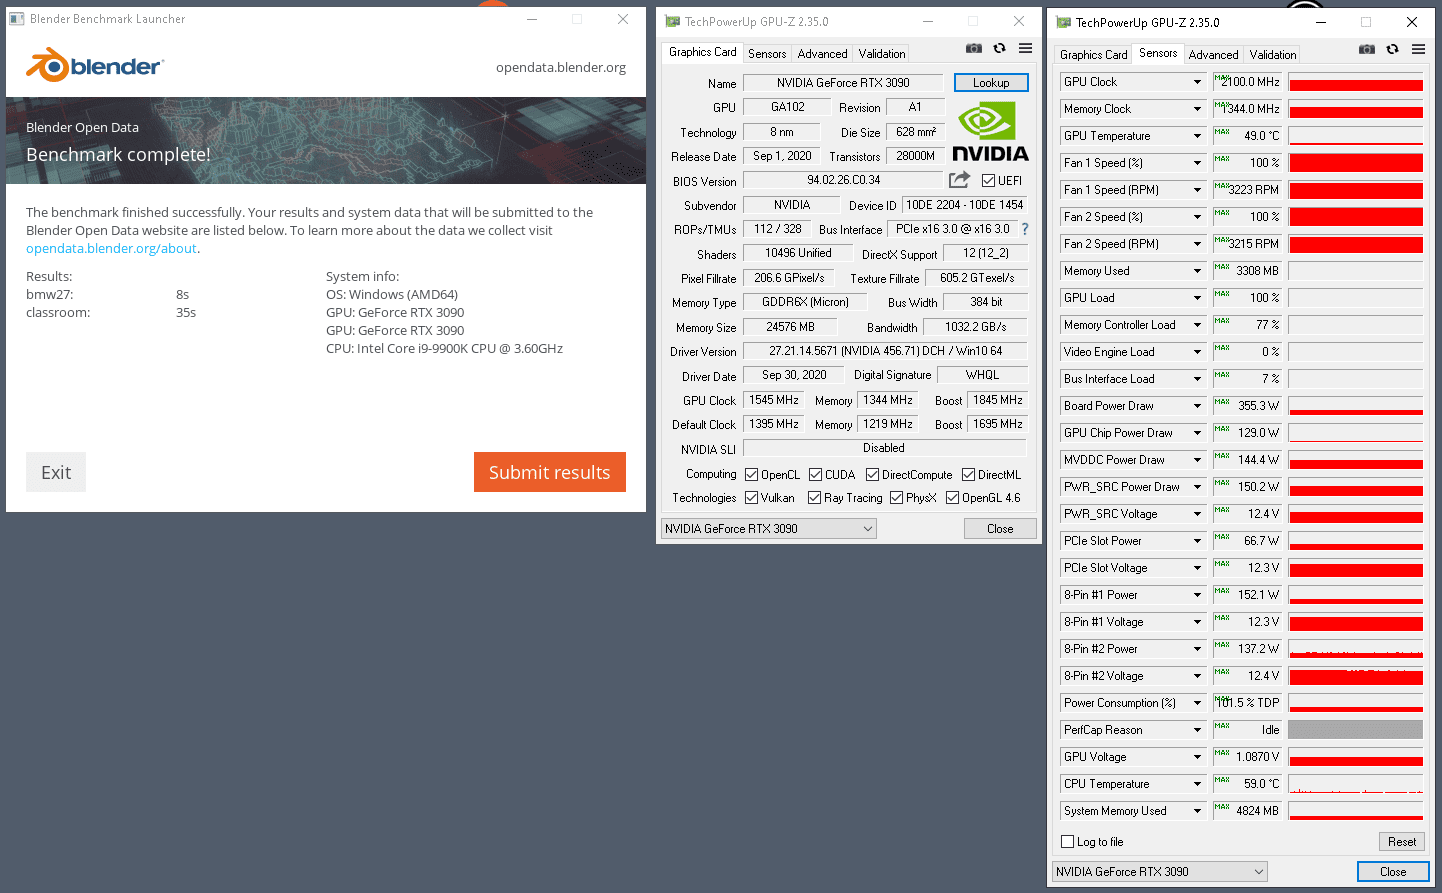Screen dimensions: 1442x893
Task: Click the Submit results button
Action: pyautogui.click(x=550, y=472)
